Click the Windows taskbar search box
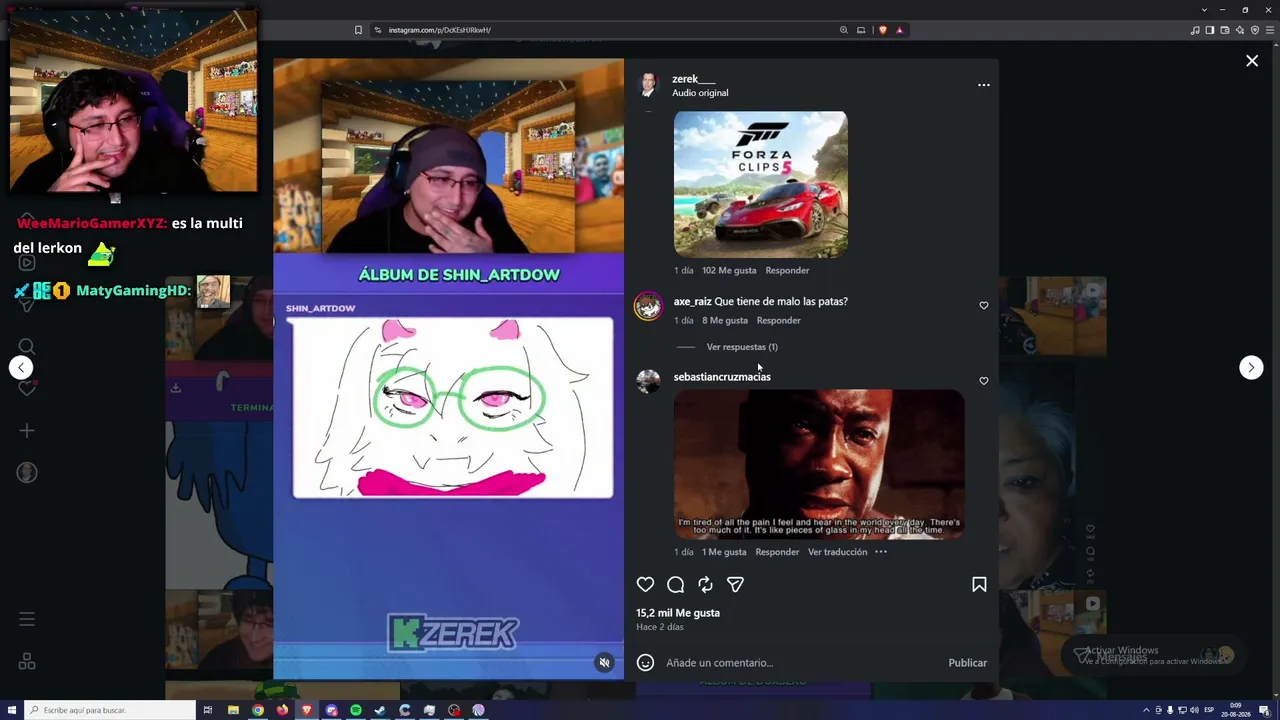The width and height of the screenshot is (1280, 720). (x=108, y=710)
